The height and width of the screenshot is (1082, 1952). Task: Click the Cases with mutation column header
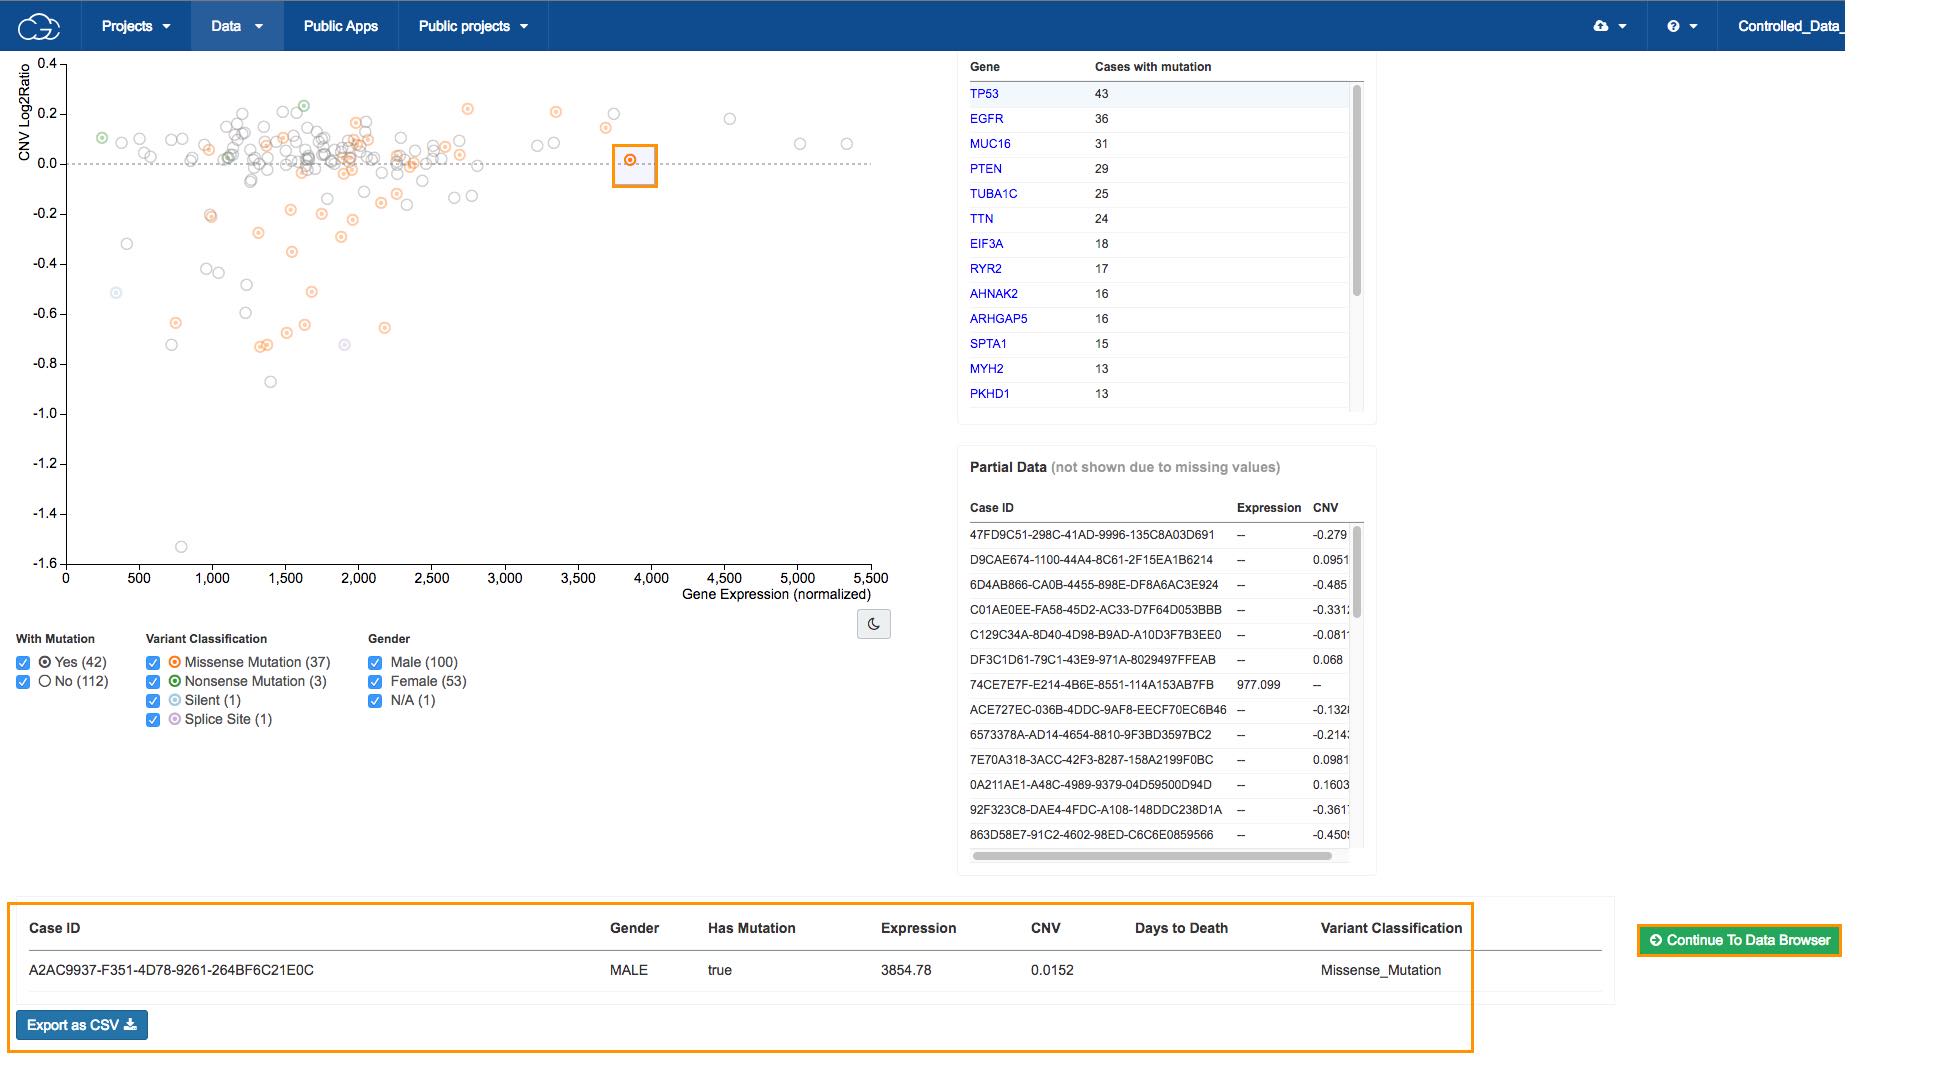click(1153, 67)
